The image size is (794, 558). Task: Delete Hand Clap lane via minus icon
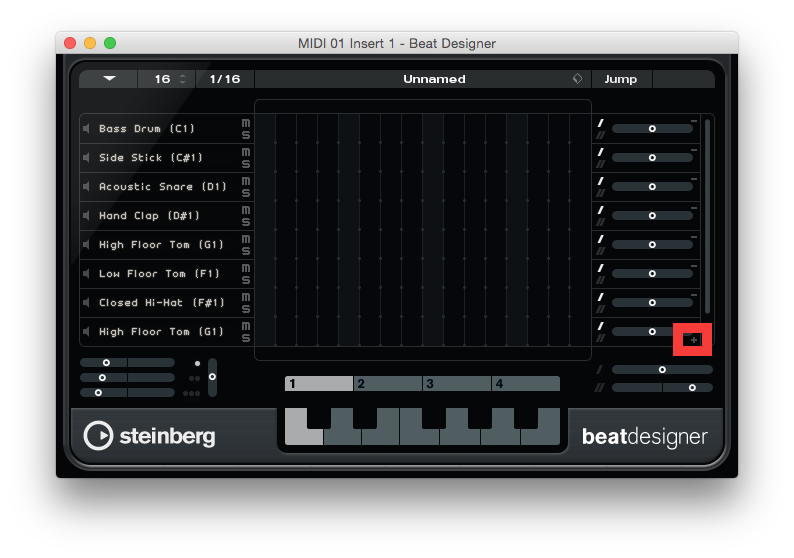694,208
